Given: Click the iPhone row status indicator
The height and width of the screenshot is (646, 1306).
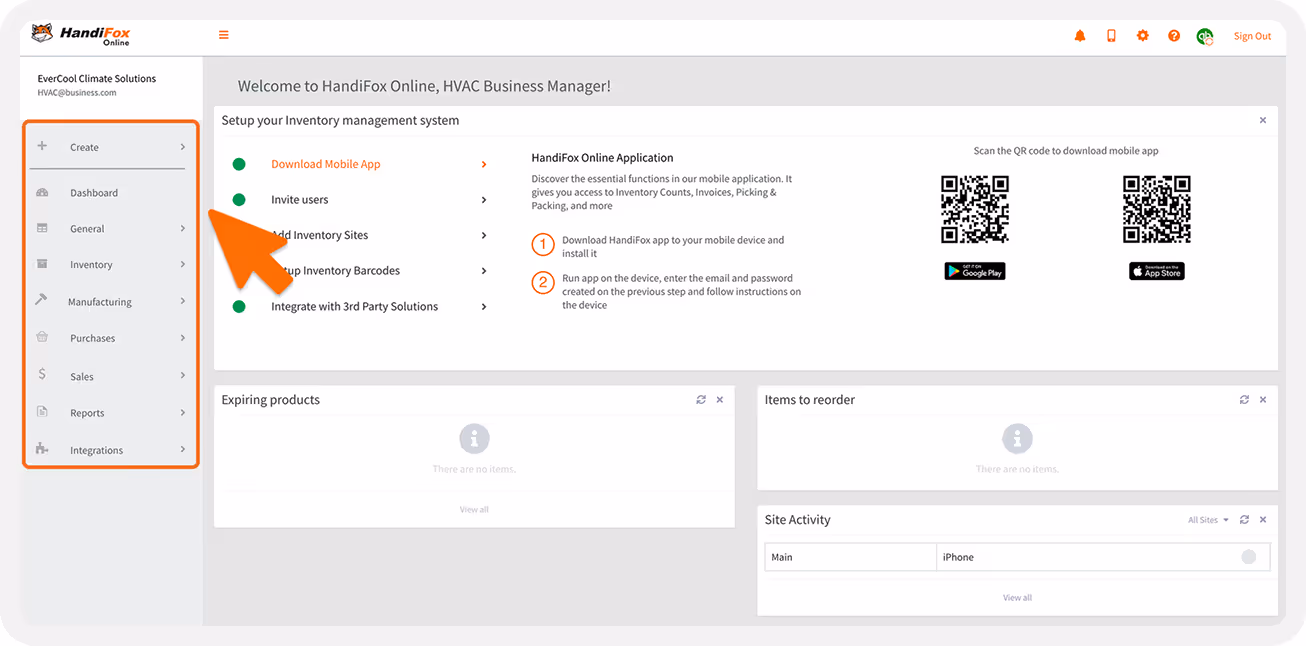Looking at the screenshot, I should click(x=1249, y=557).
